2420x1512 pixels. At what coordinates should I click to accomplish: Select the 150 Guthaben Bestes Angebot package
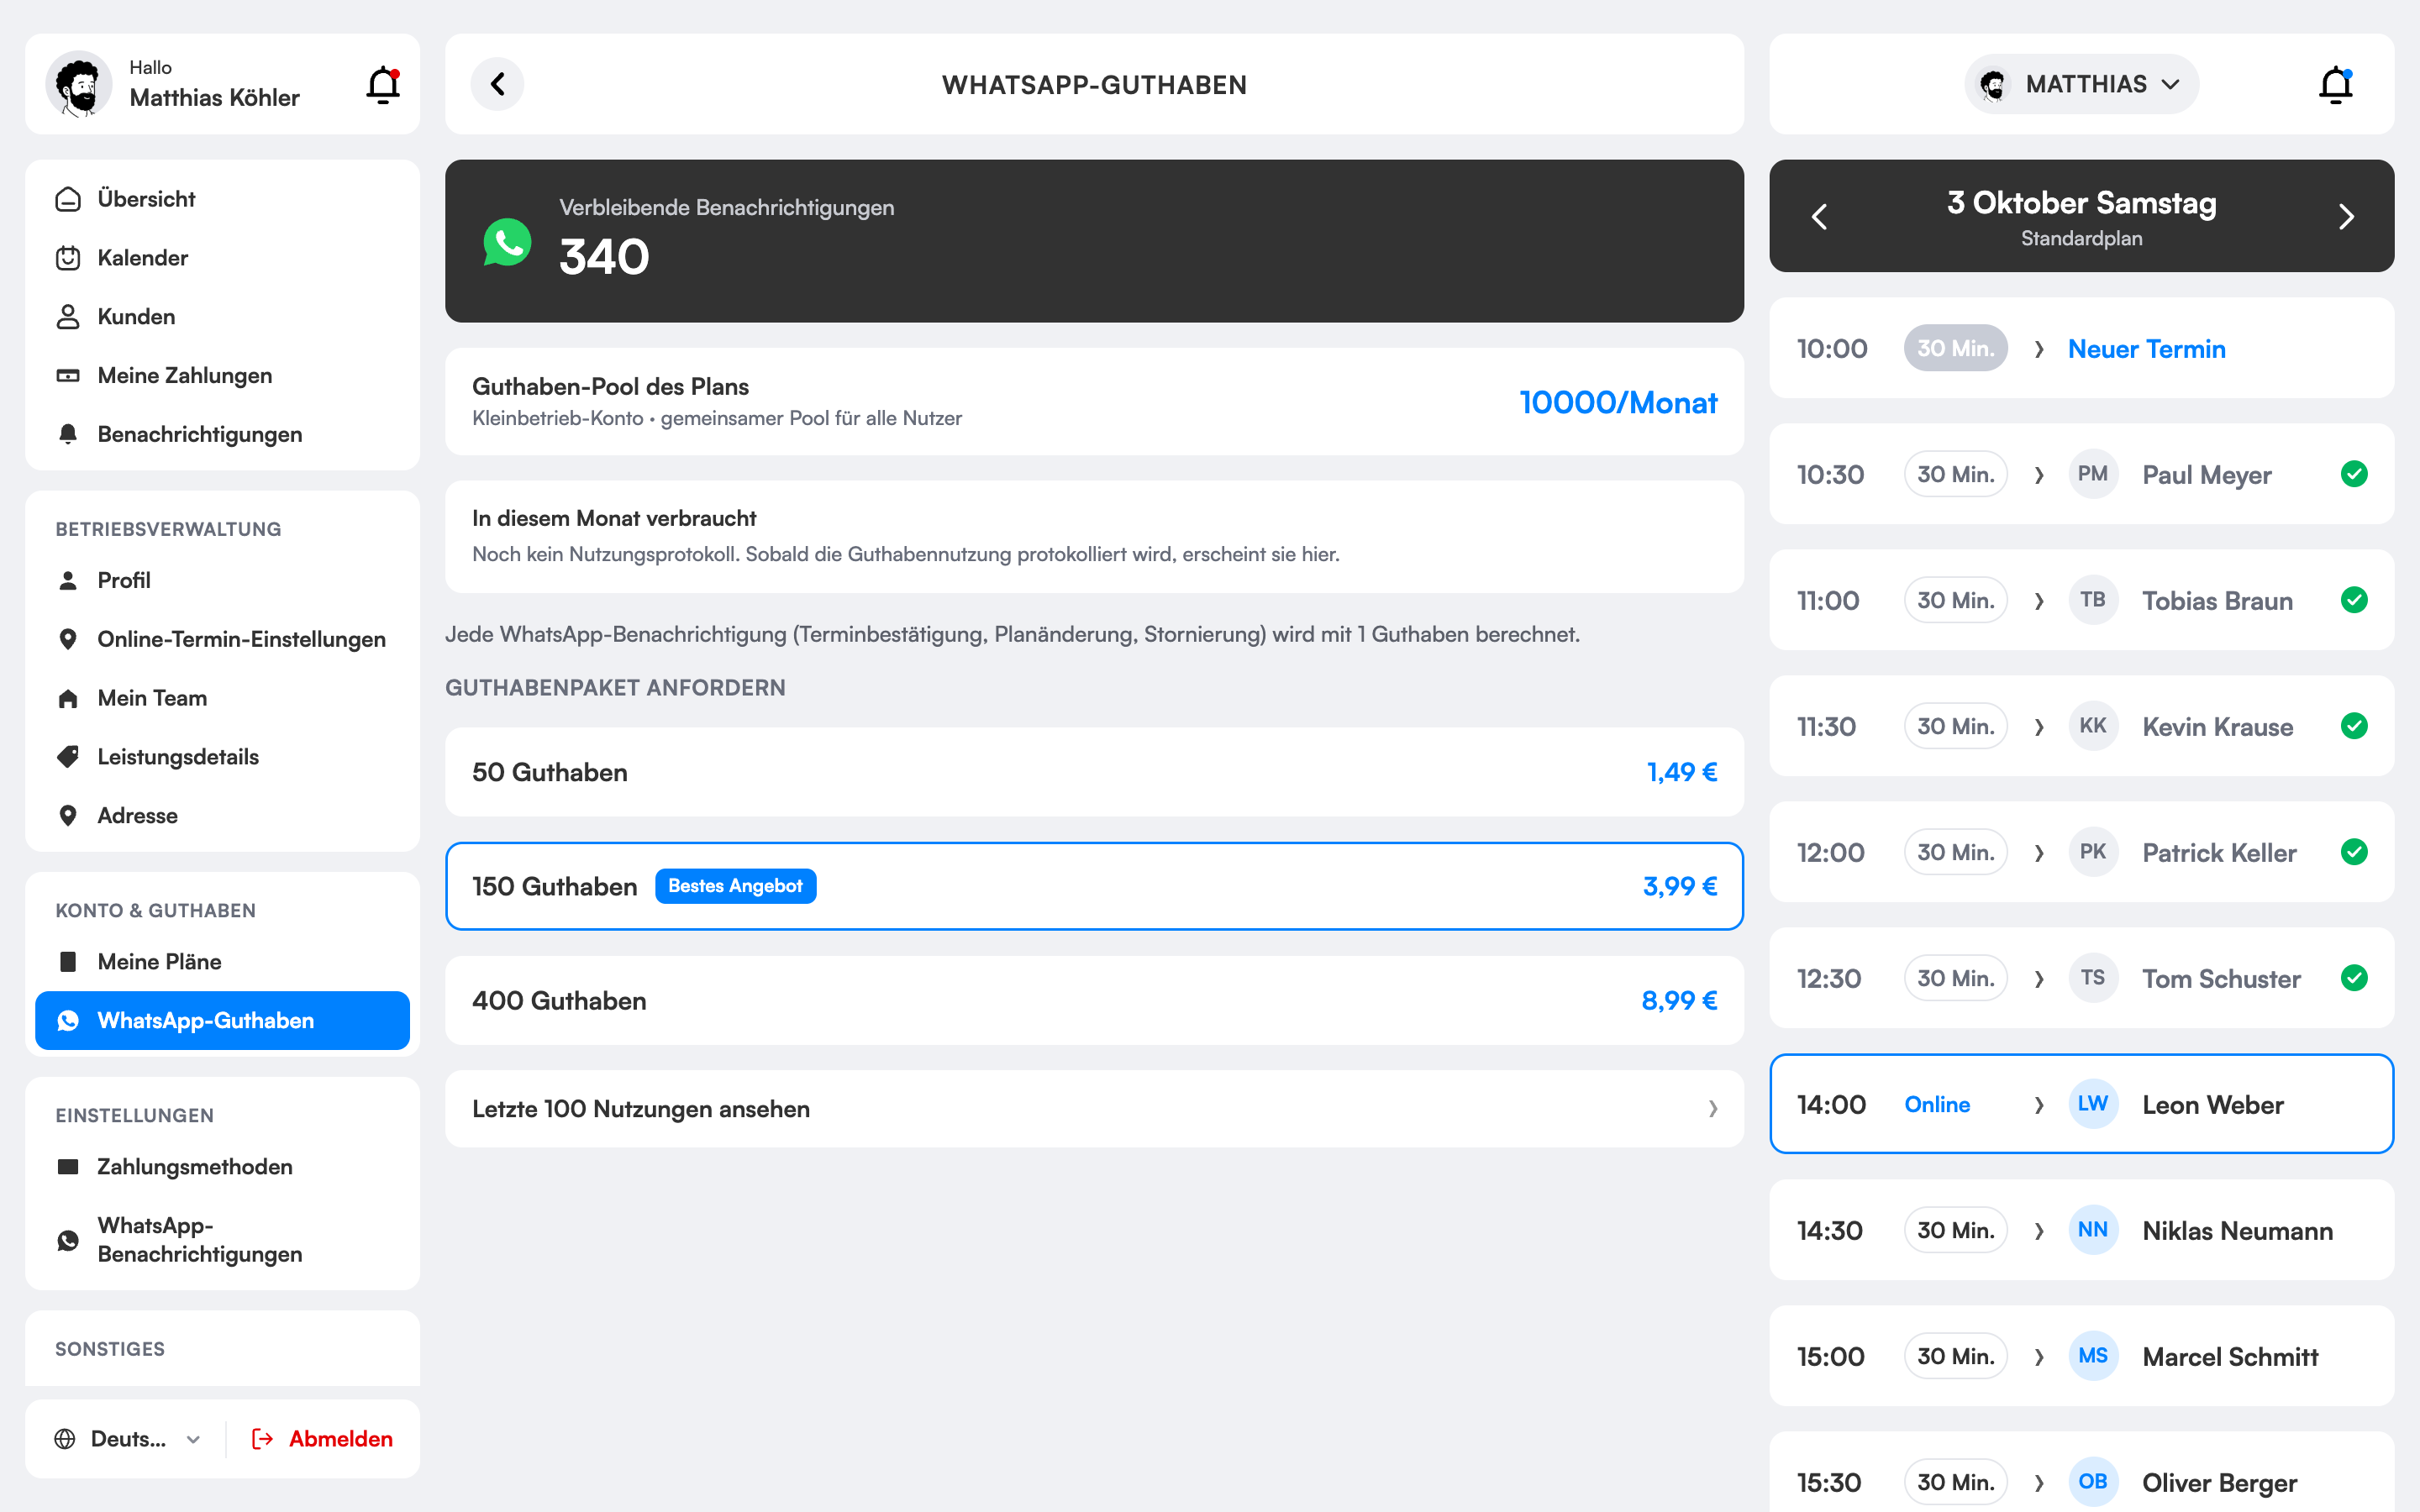pyautogui.click(x=1094, y=886)
